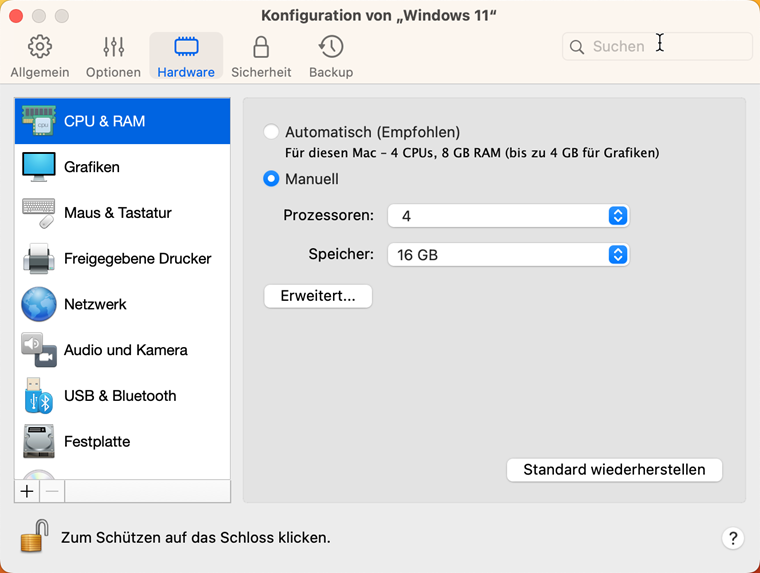760x573 pixels.
Task: Open the Sicherheit tab
Action: (261, 56)
